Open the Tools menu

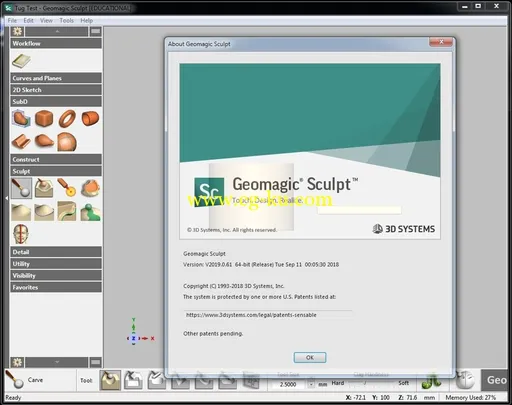[67, 21]
